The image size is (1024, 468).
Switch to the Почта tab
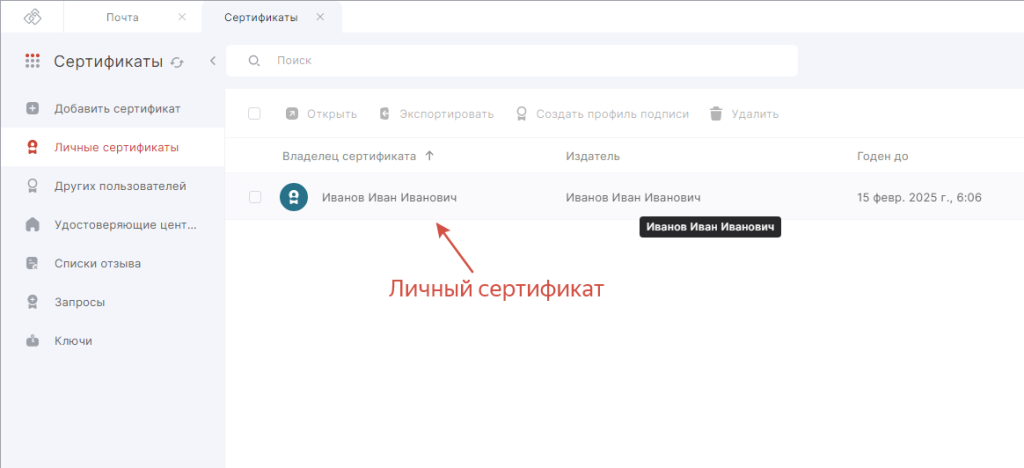[x=122, y=18]
